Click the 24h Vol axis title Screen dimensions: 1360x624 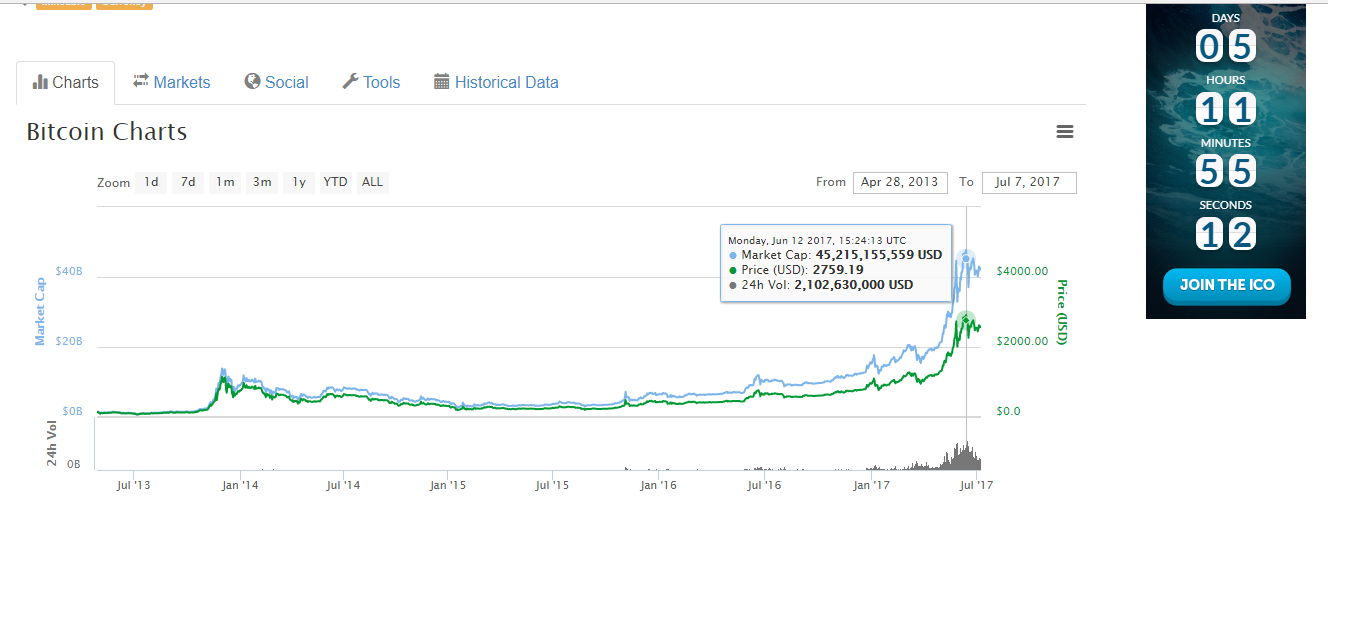click(x=52, y=442)
